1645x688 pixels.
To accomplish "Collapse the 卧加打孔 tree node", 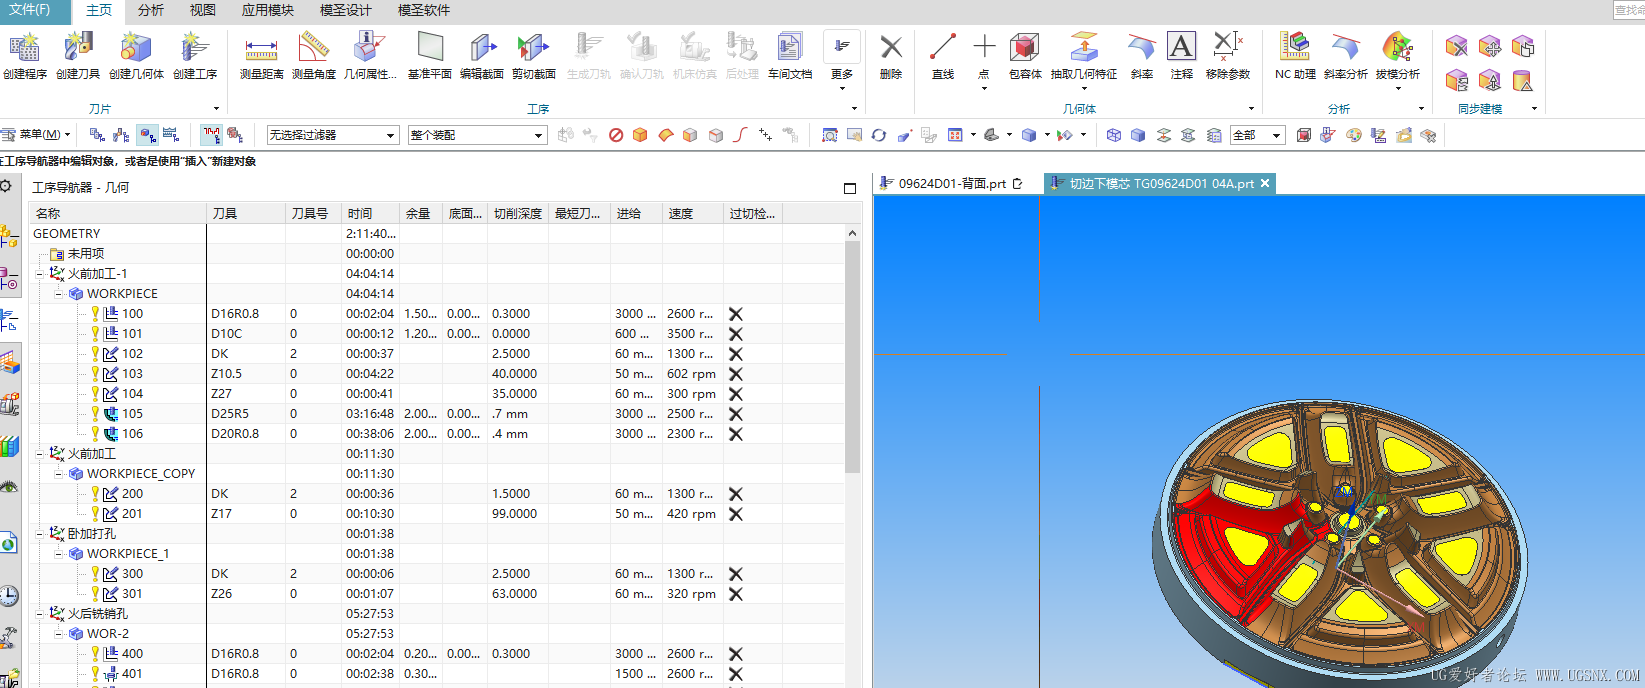I will point(41,533).
